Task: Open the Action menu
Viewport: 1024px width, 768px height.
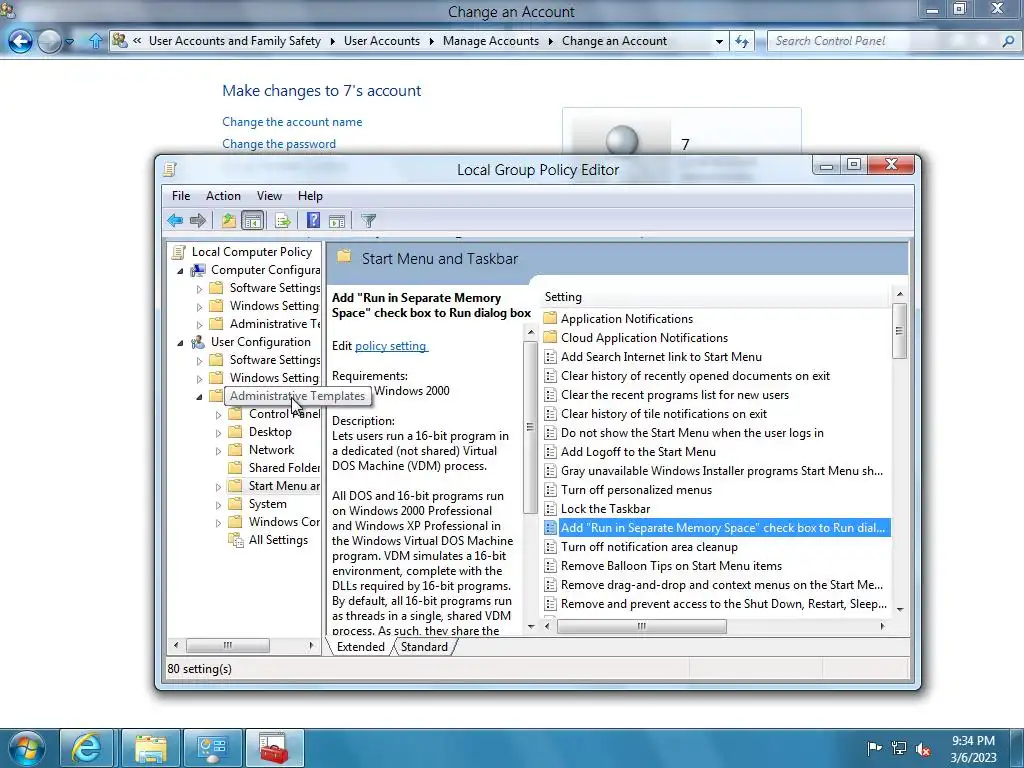Action: [223, 196]
